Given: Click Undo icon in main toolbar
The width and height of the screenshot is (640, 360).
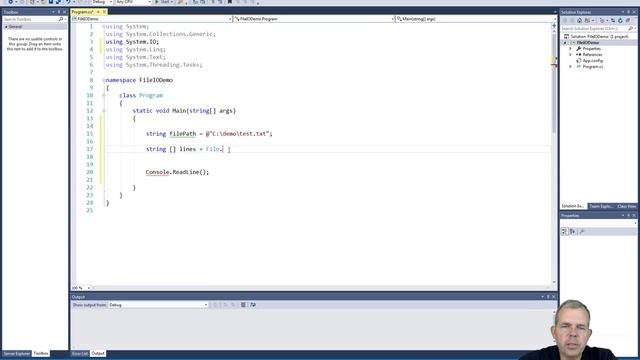Looking at the screenshot, I should pyautogui.click(x=68, y=2).
